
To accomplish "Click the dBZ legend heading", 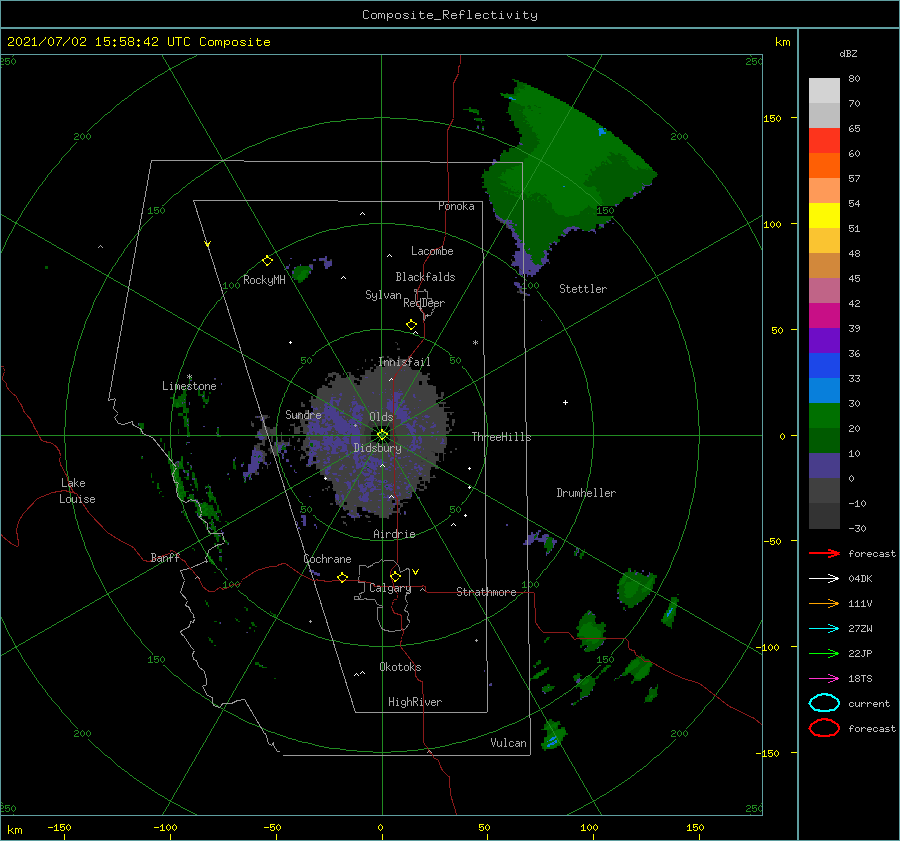I will (x=848, y=54).
